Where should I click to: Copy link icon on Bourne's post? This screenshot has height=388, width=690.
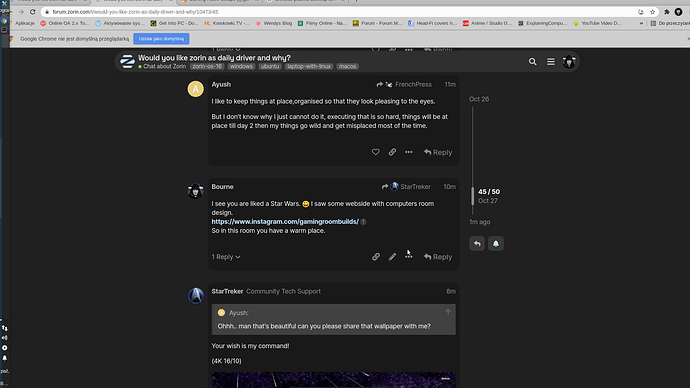click(x=375, y=256)
